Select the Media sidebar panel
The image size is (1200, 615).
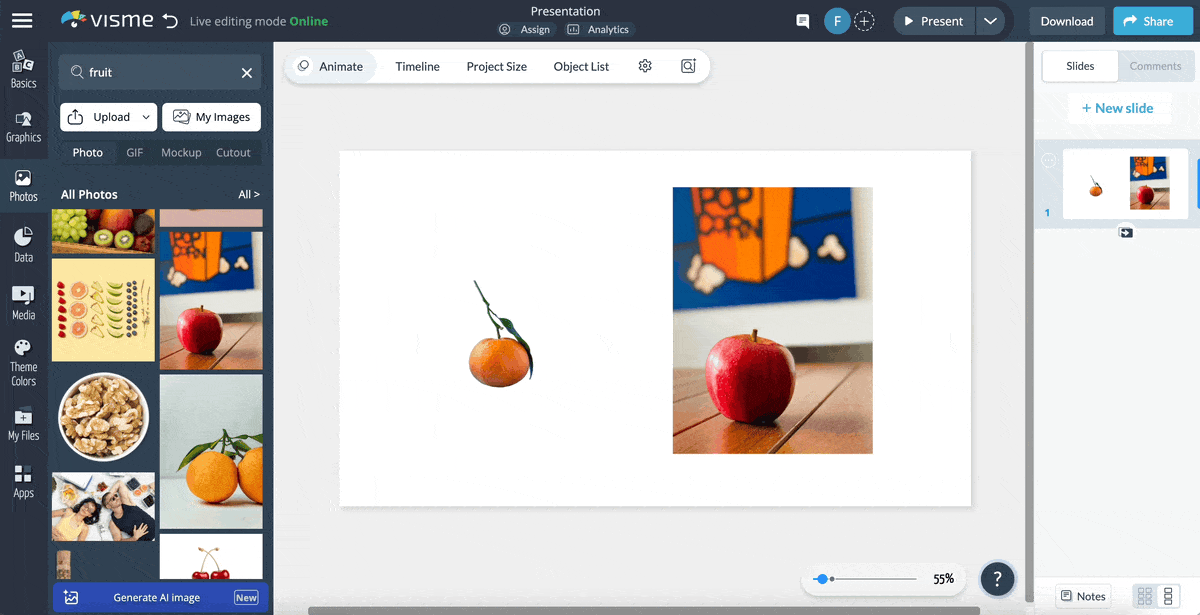tap(24, 301)
